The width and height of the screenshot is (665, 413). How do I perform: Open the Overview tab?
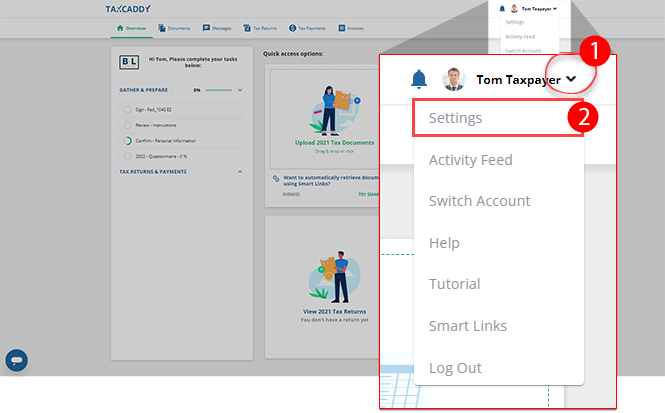(x=131, y=28)
